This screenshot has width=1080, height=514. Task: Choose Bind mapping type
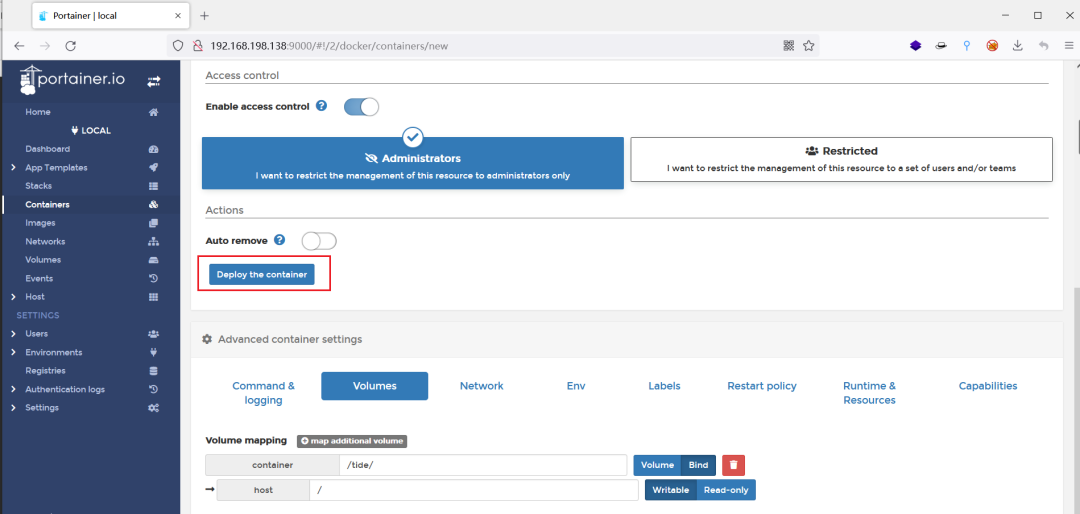point(698,465)
